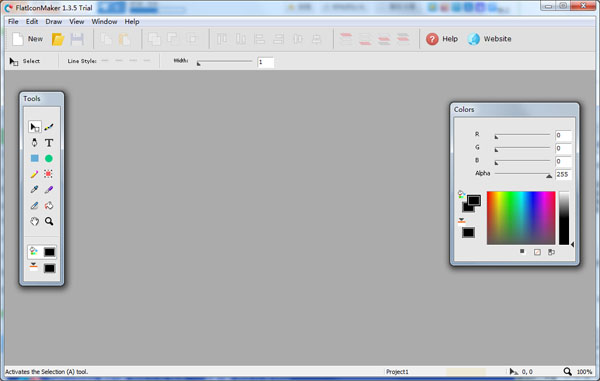Click the Copy toolbar icon
Image resolution: width=600 pixels, height=381 pixels.
click(x=106, y=39)
